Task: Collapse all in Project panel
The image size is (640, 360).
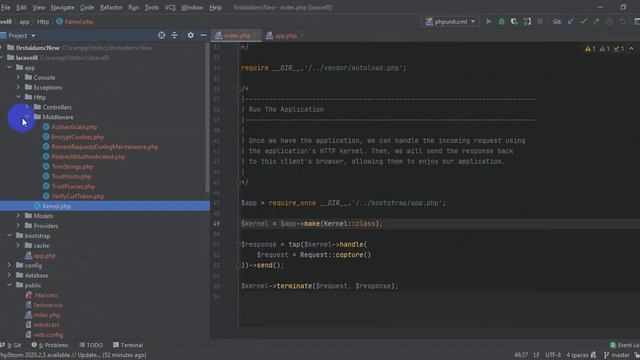Action: click(174, 36)
